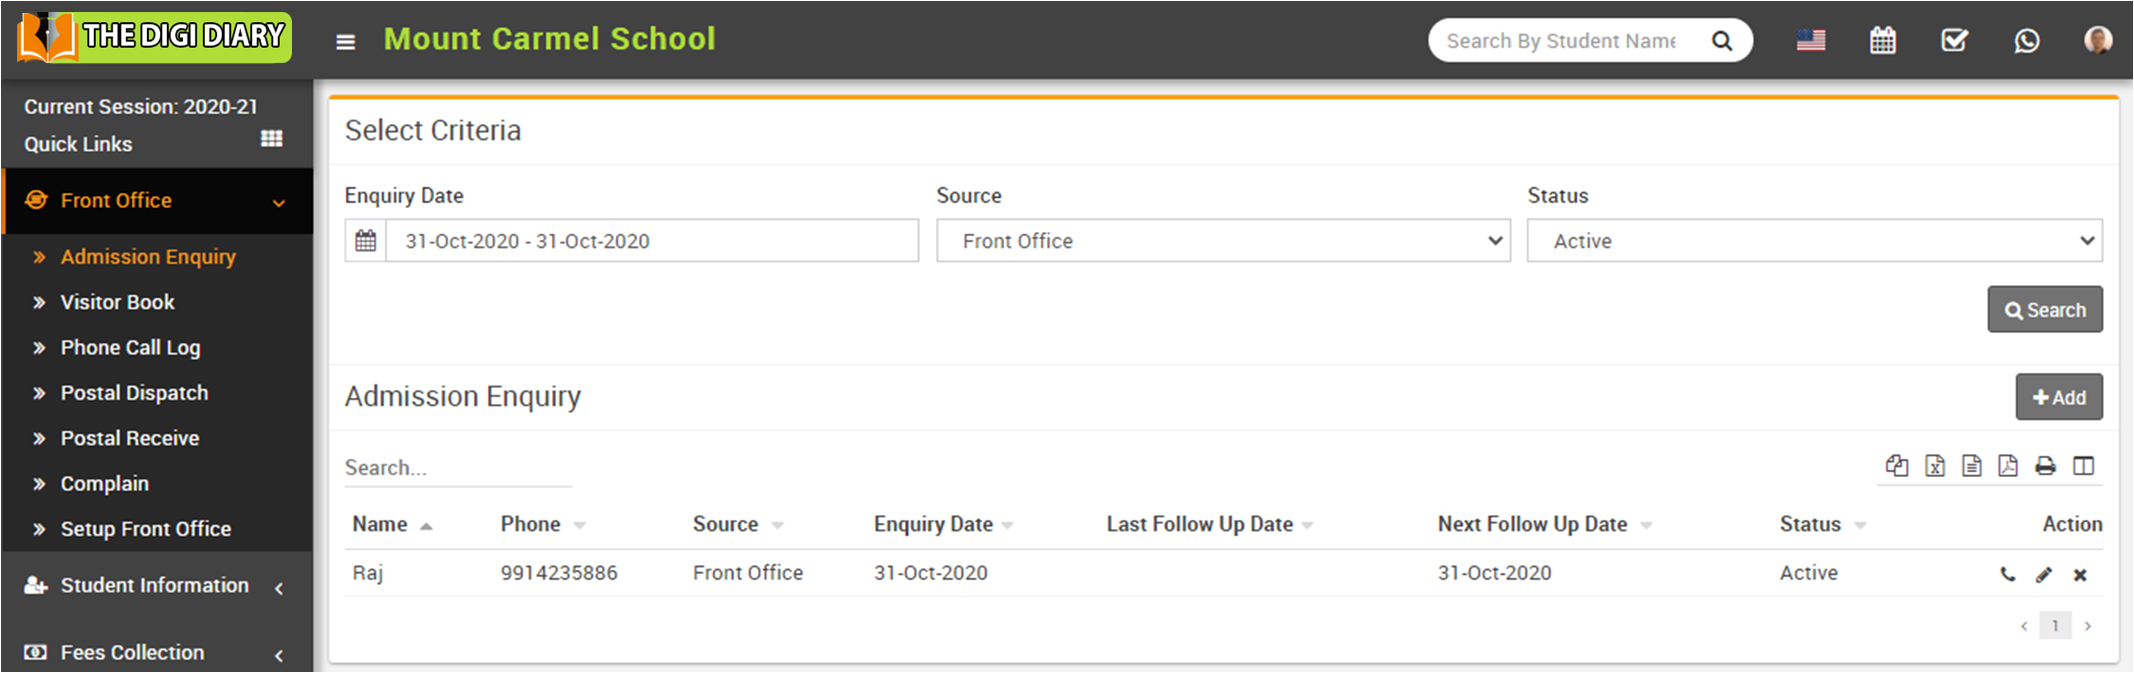Click the Enquiry Date range field
This screenshot has height=673, width=2134.
point(650,241)
